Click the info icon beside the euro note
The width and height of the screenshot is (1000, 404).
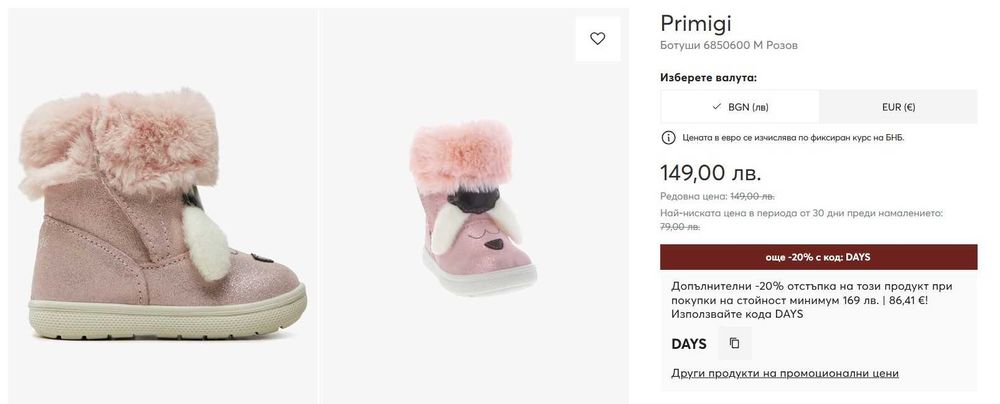(x=668, y=137)
